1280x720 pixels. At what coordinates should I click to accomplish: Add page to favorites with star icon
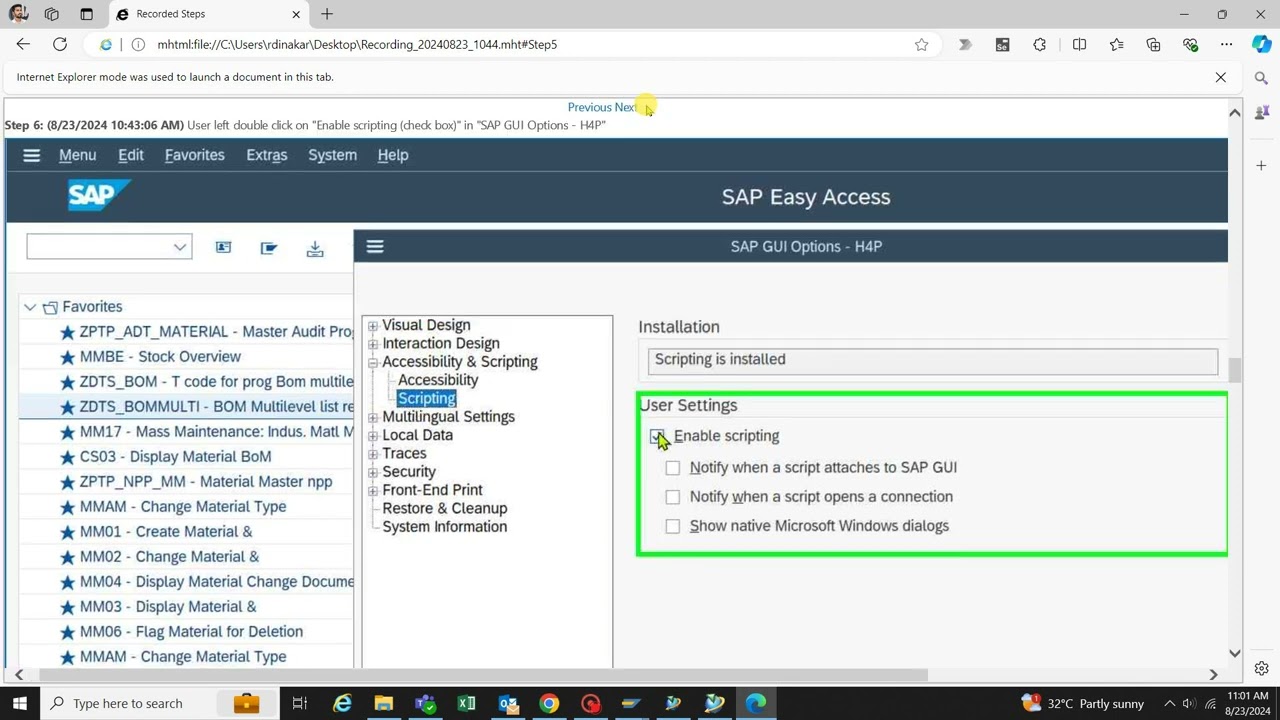921,44
